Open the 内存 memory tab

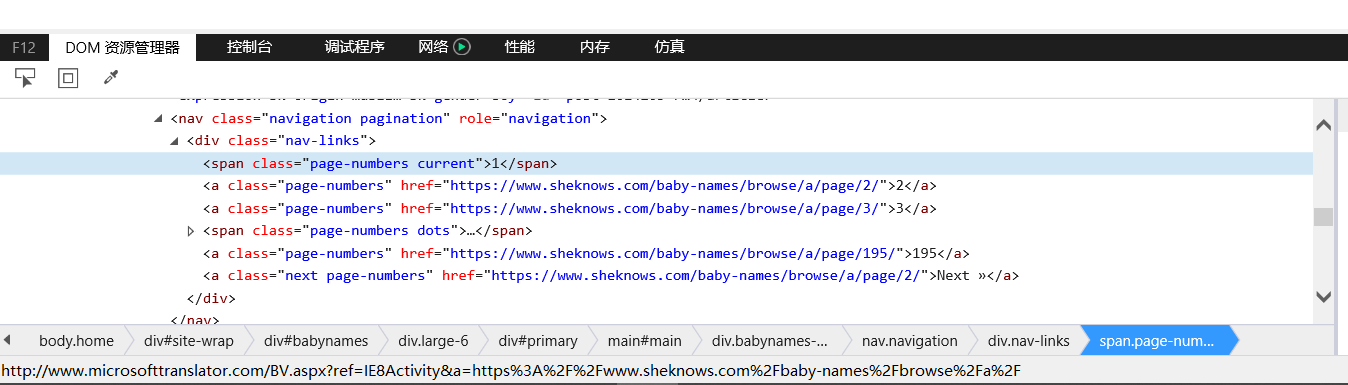coord(595,47)
